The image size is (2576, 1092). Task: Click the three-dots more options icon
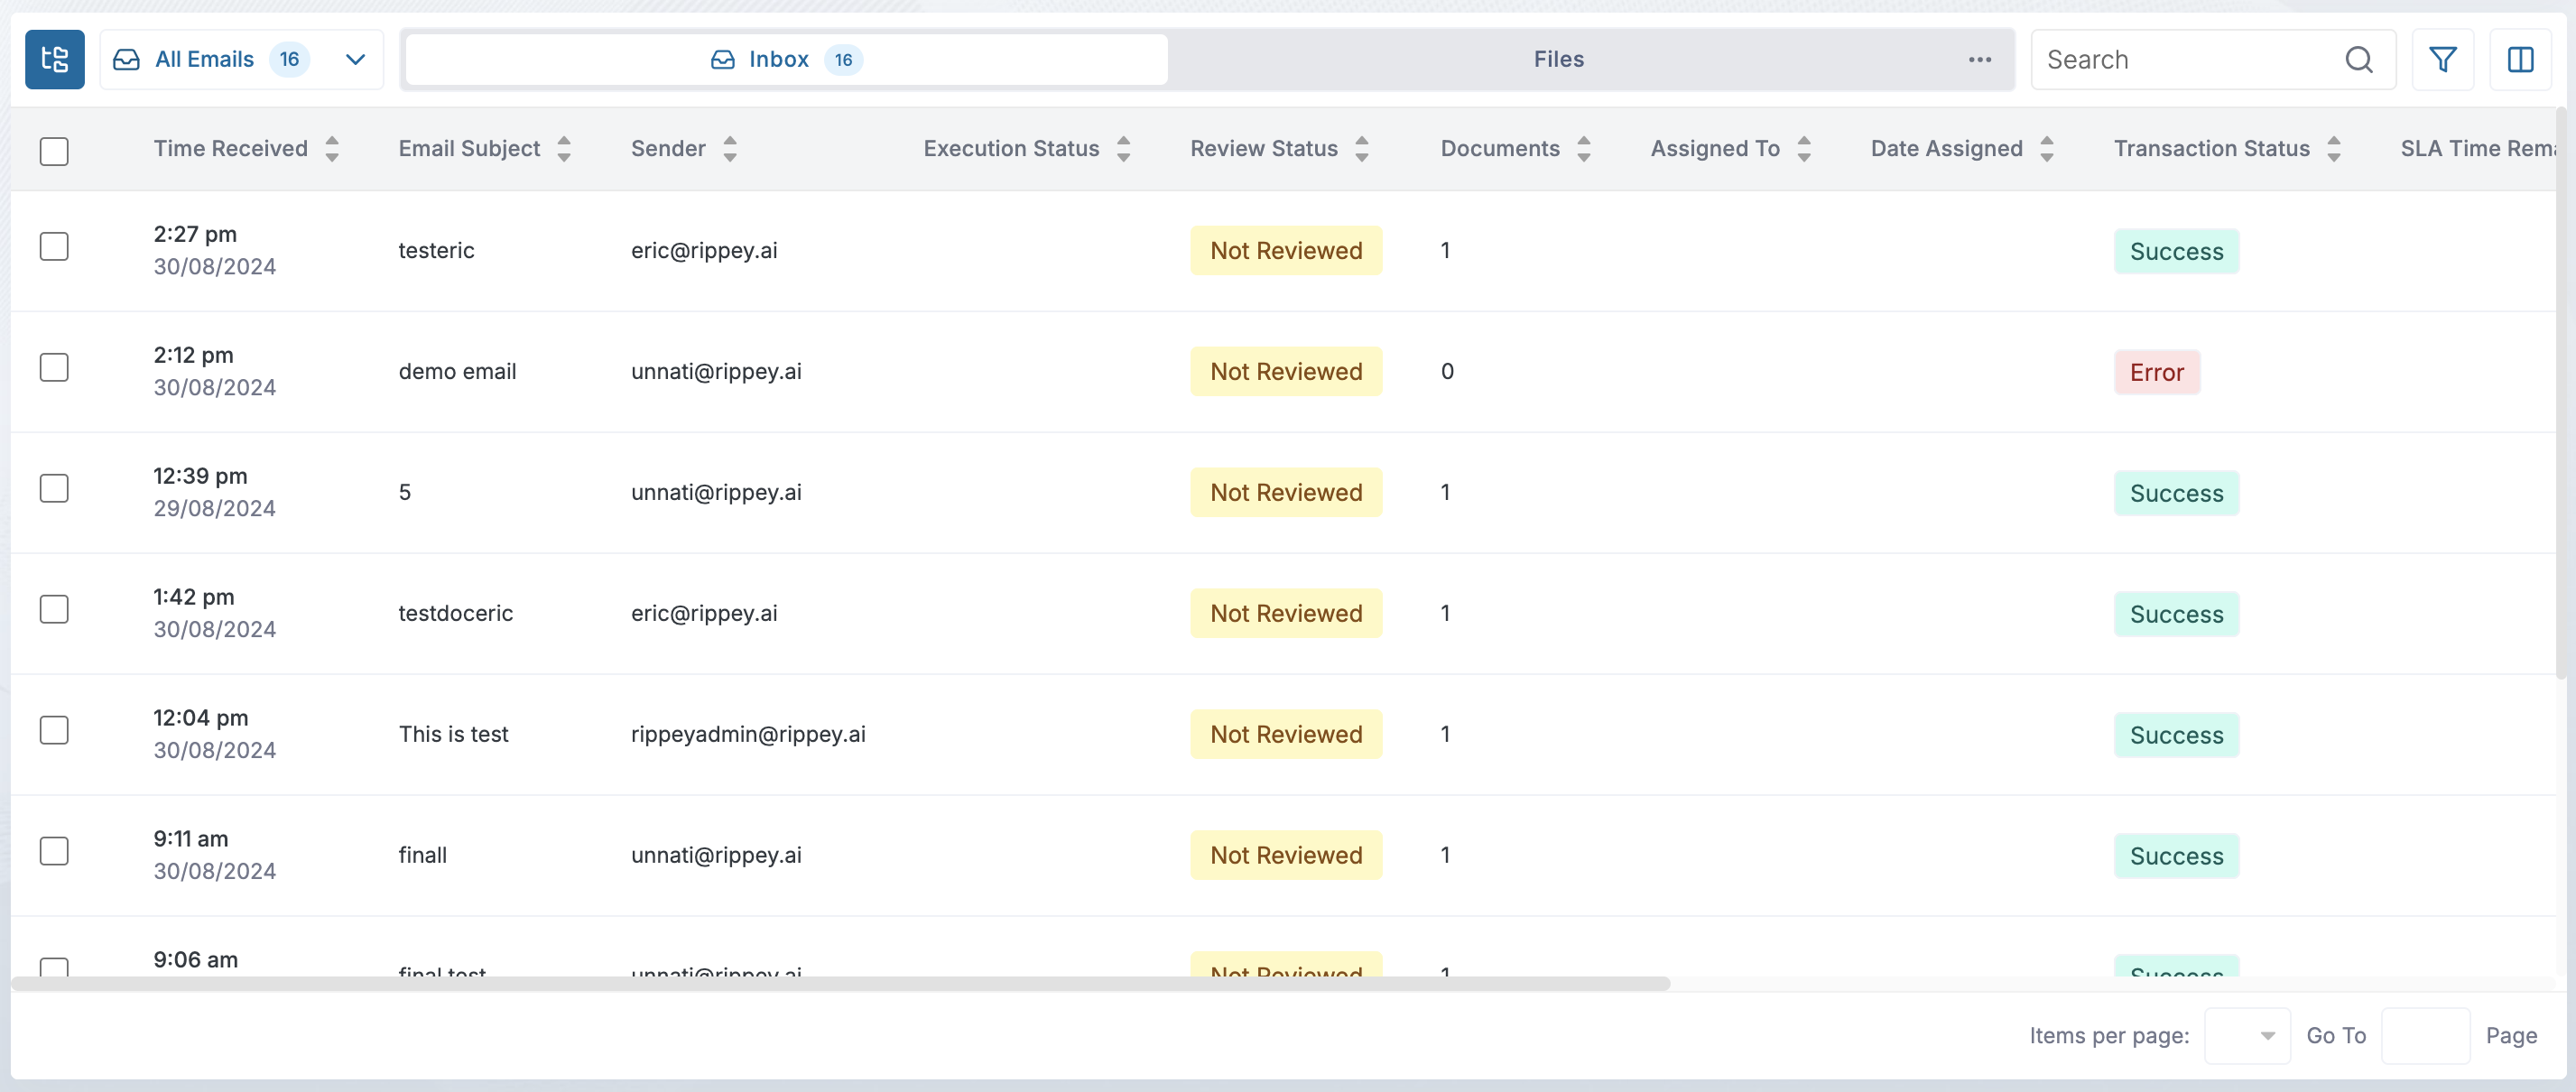1979,60
